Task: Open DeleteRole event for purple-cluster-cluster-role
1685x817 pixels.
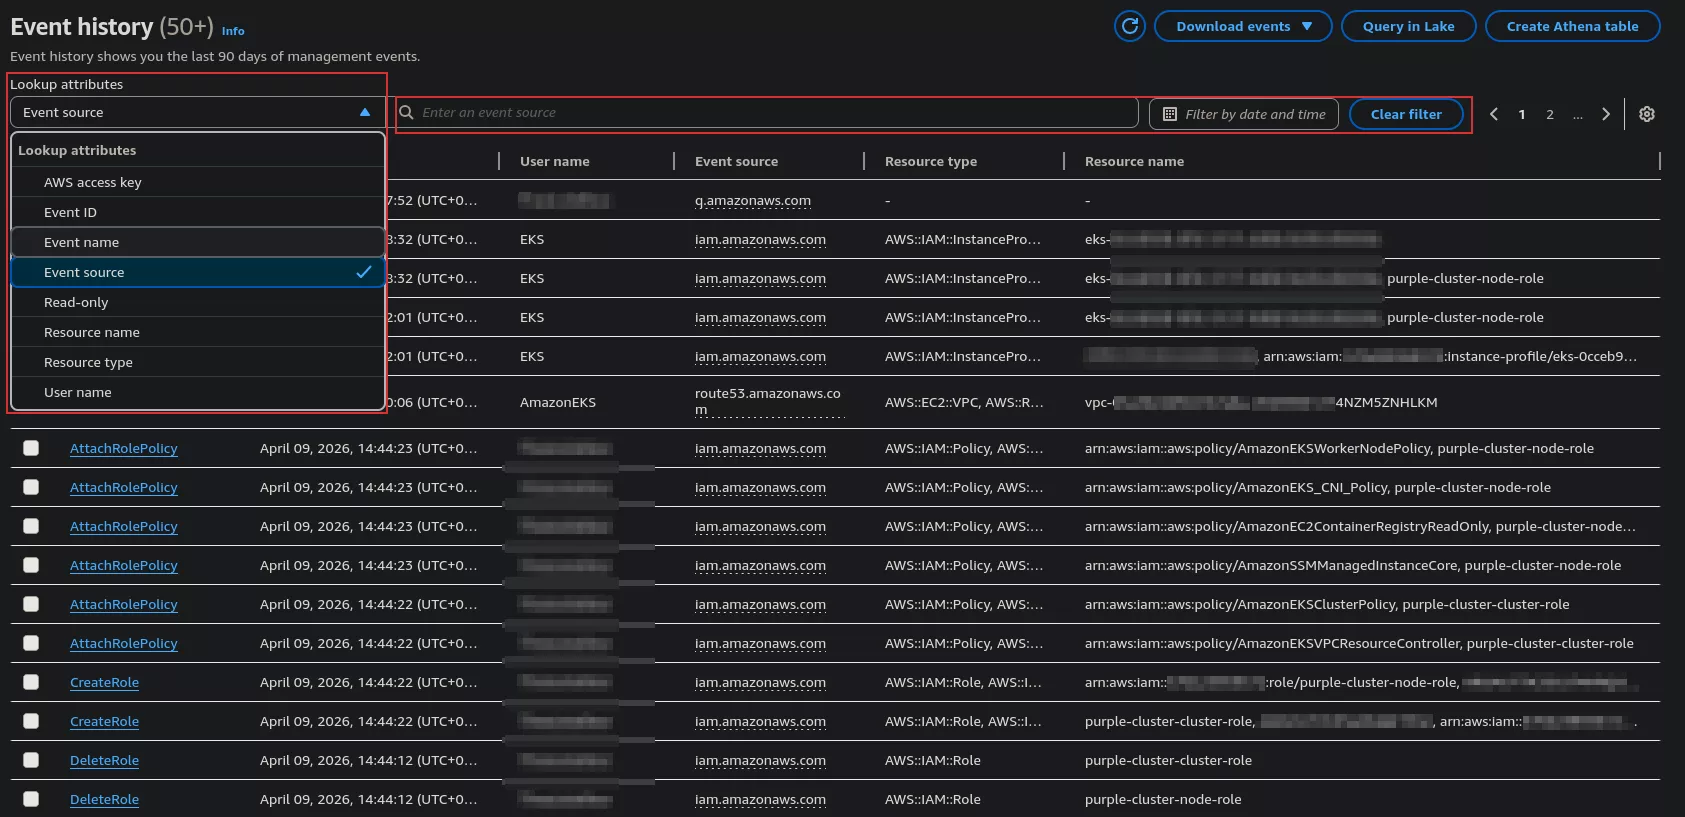Action: point(104,760)
